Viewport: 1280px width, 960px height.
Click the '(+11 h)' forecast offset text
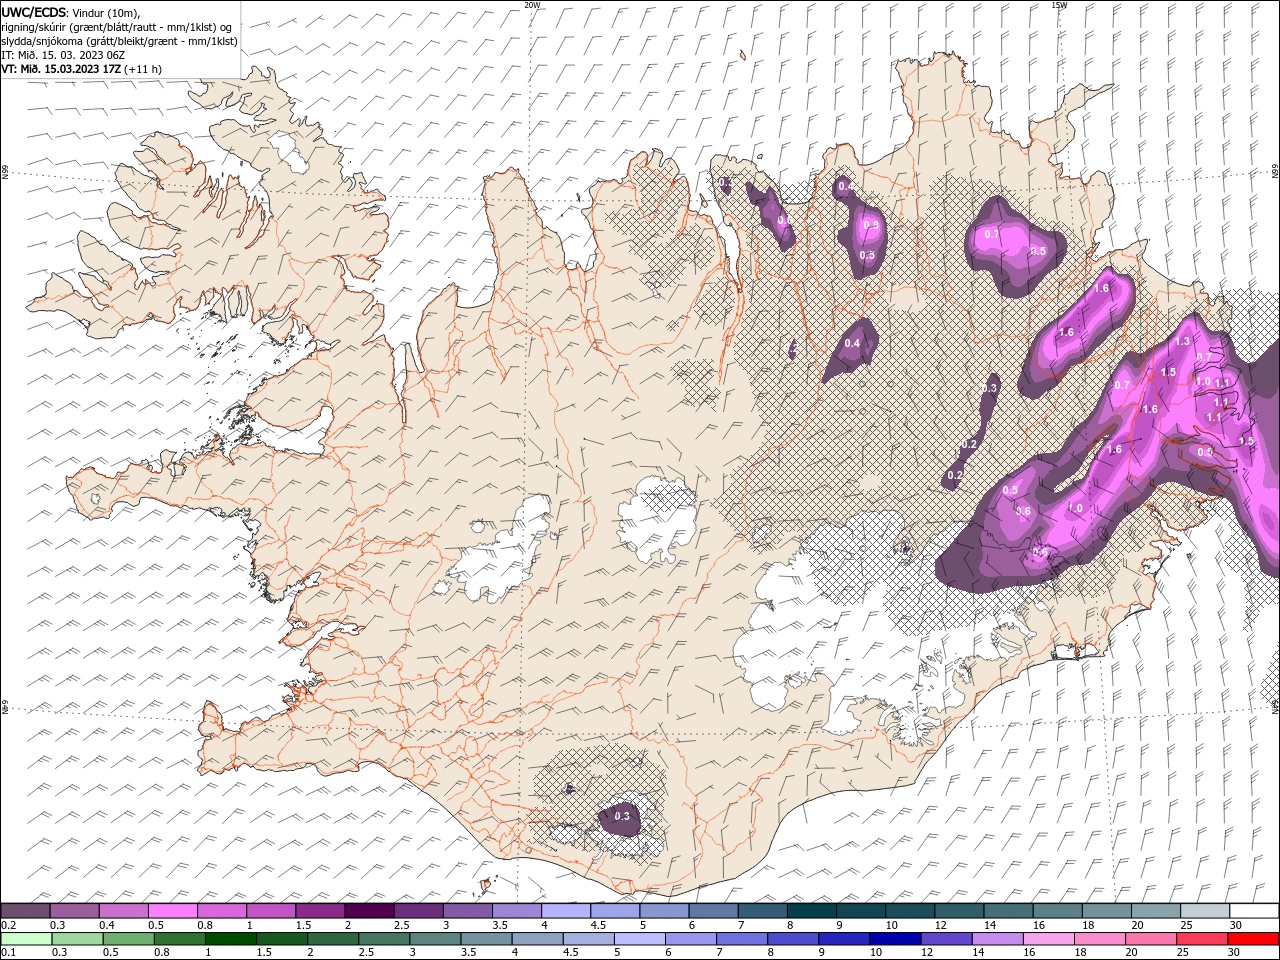[x=144, y=69]
